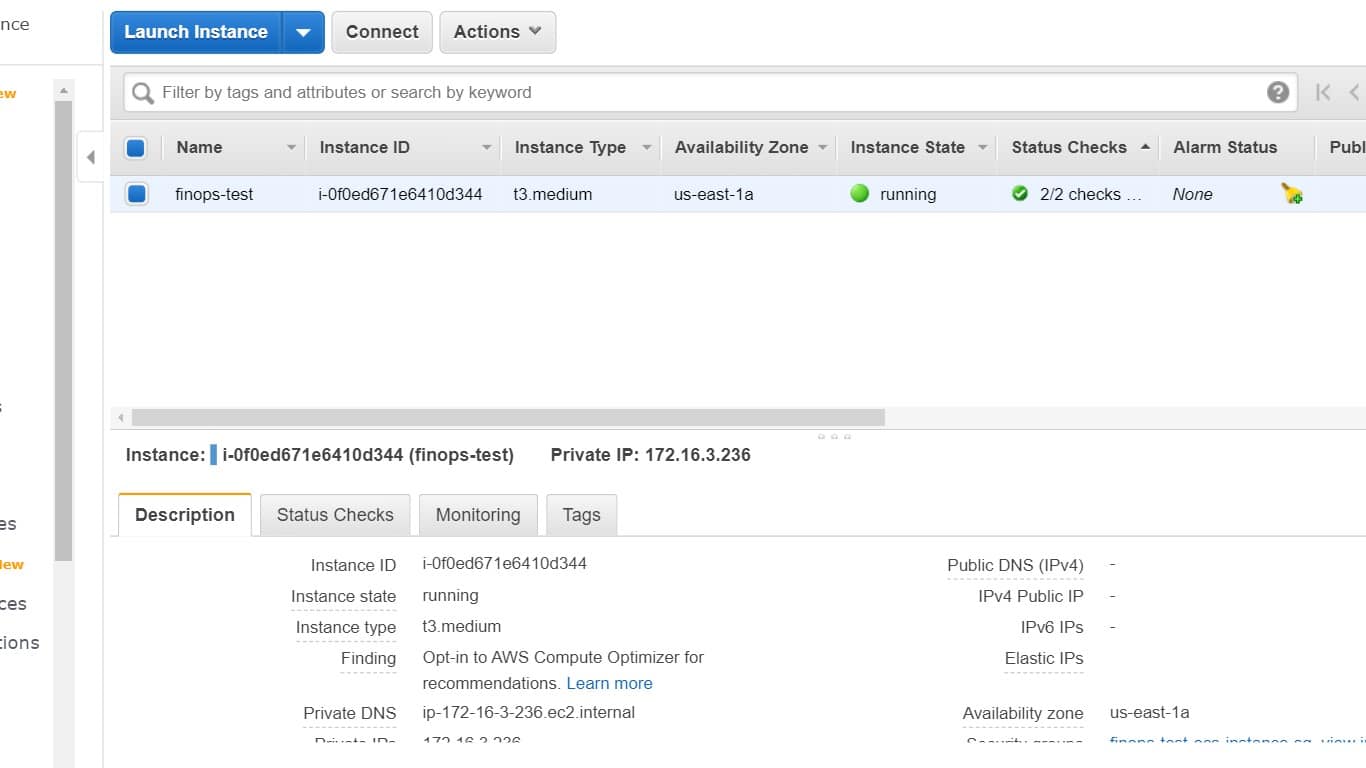Expand the Launch Instance split-button arrow

coord(303,31)
